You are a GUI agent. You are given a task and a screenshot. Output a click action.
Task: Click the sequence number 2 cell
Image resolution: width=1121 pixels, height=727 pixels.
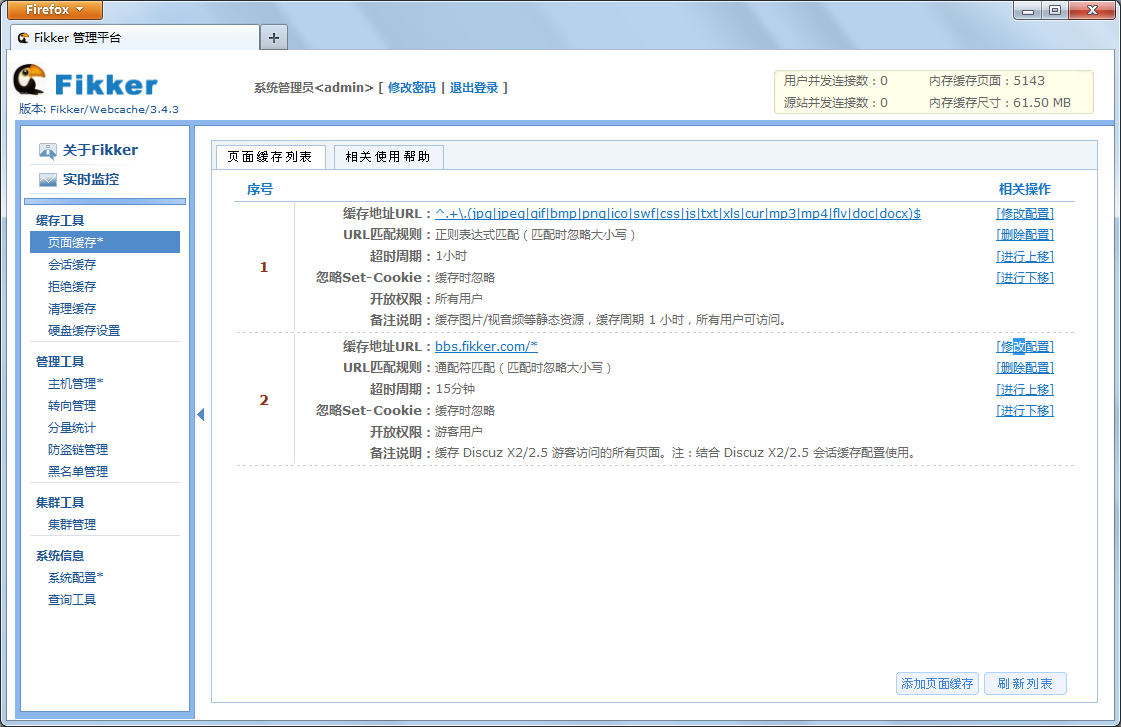pos(264,400)
